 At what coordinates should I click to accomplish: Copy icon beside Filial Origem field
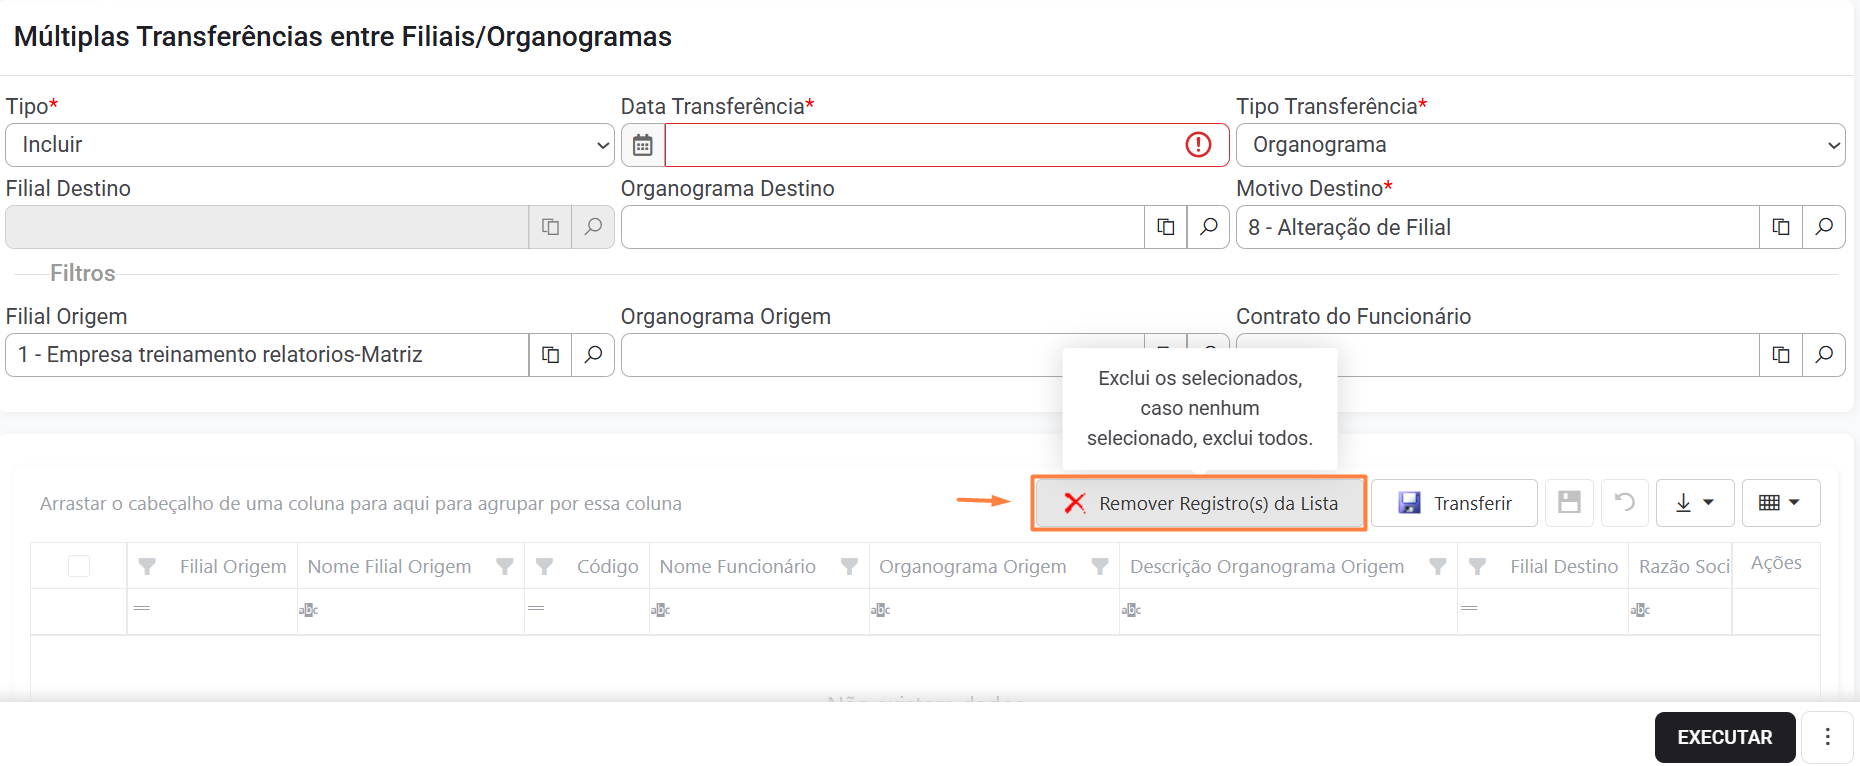coord(550,355)
